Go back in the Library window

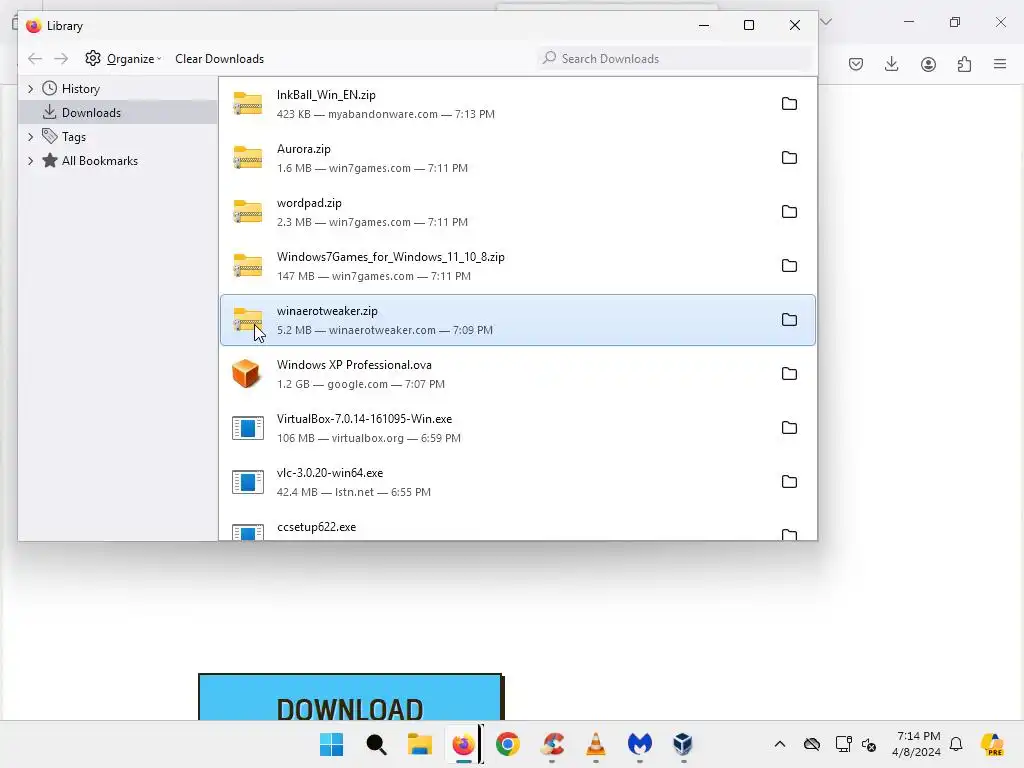pos(35,59)
